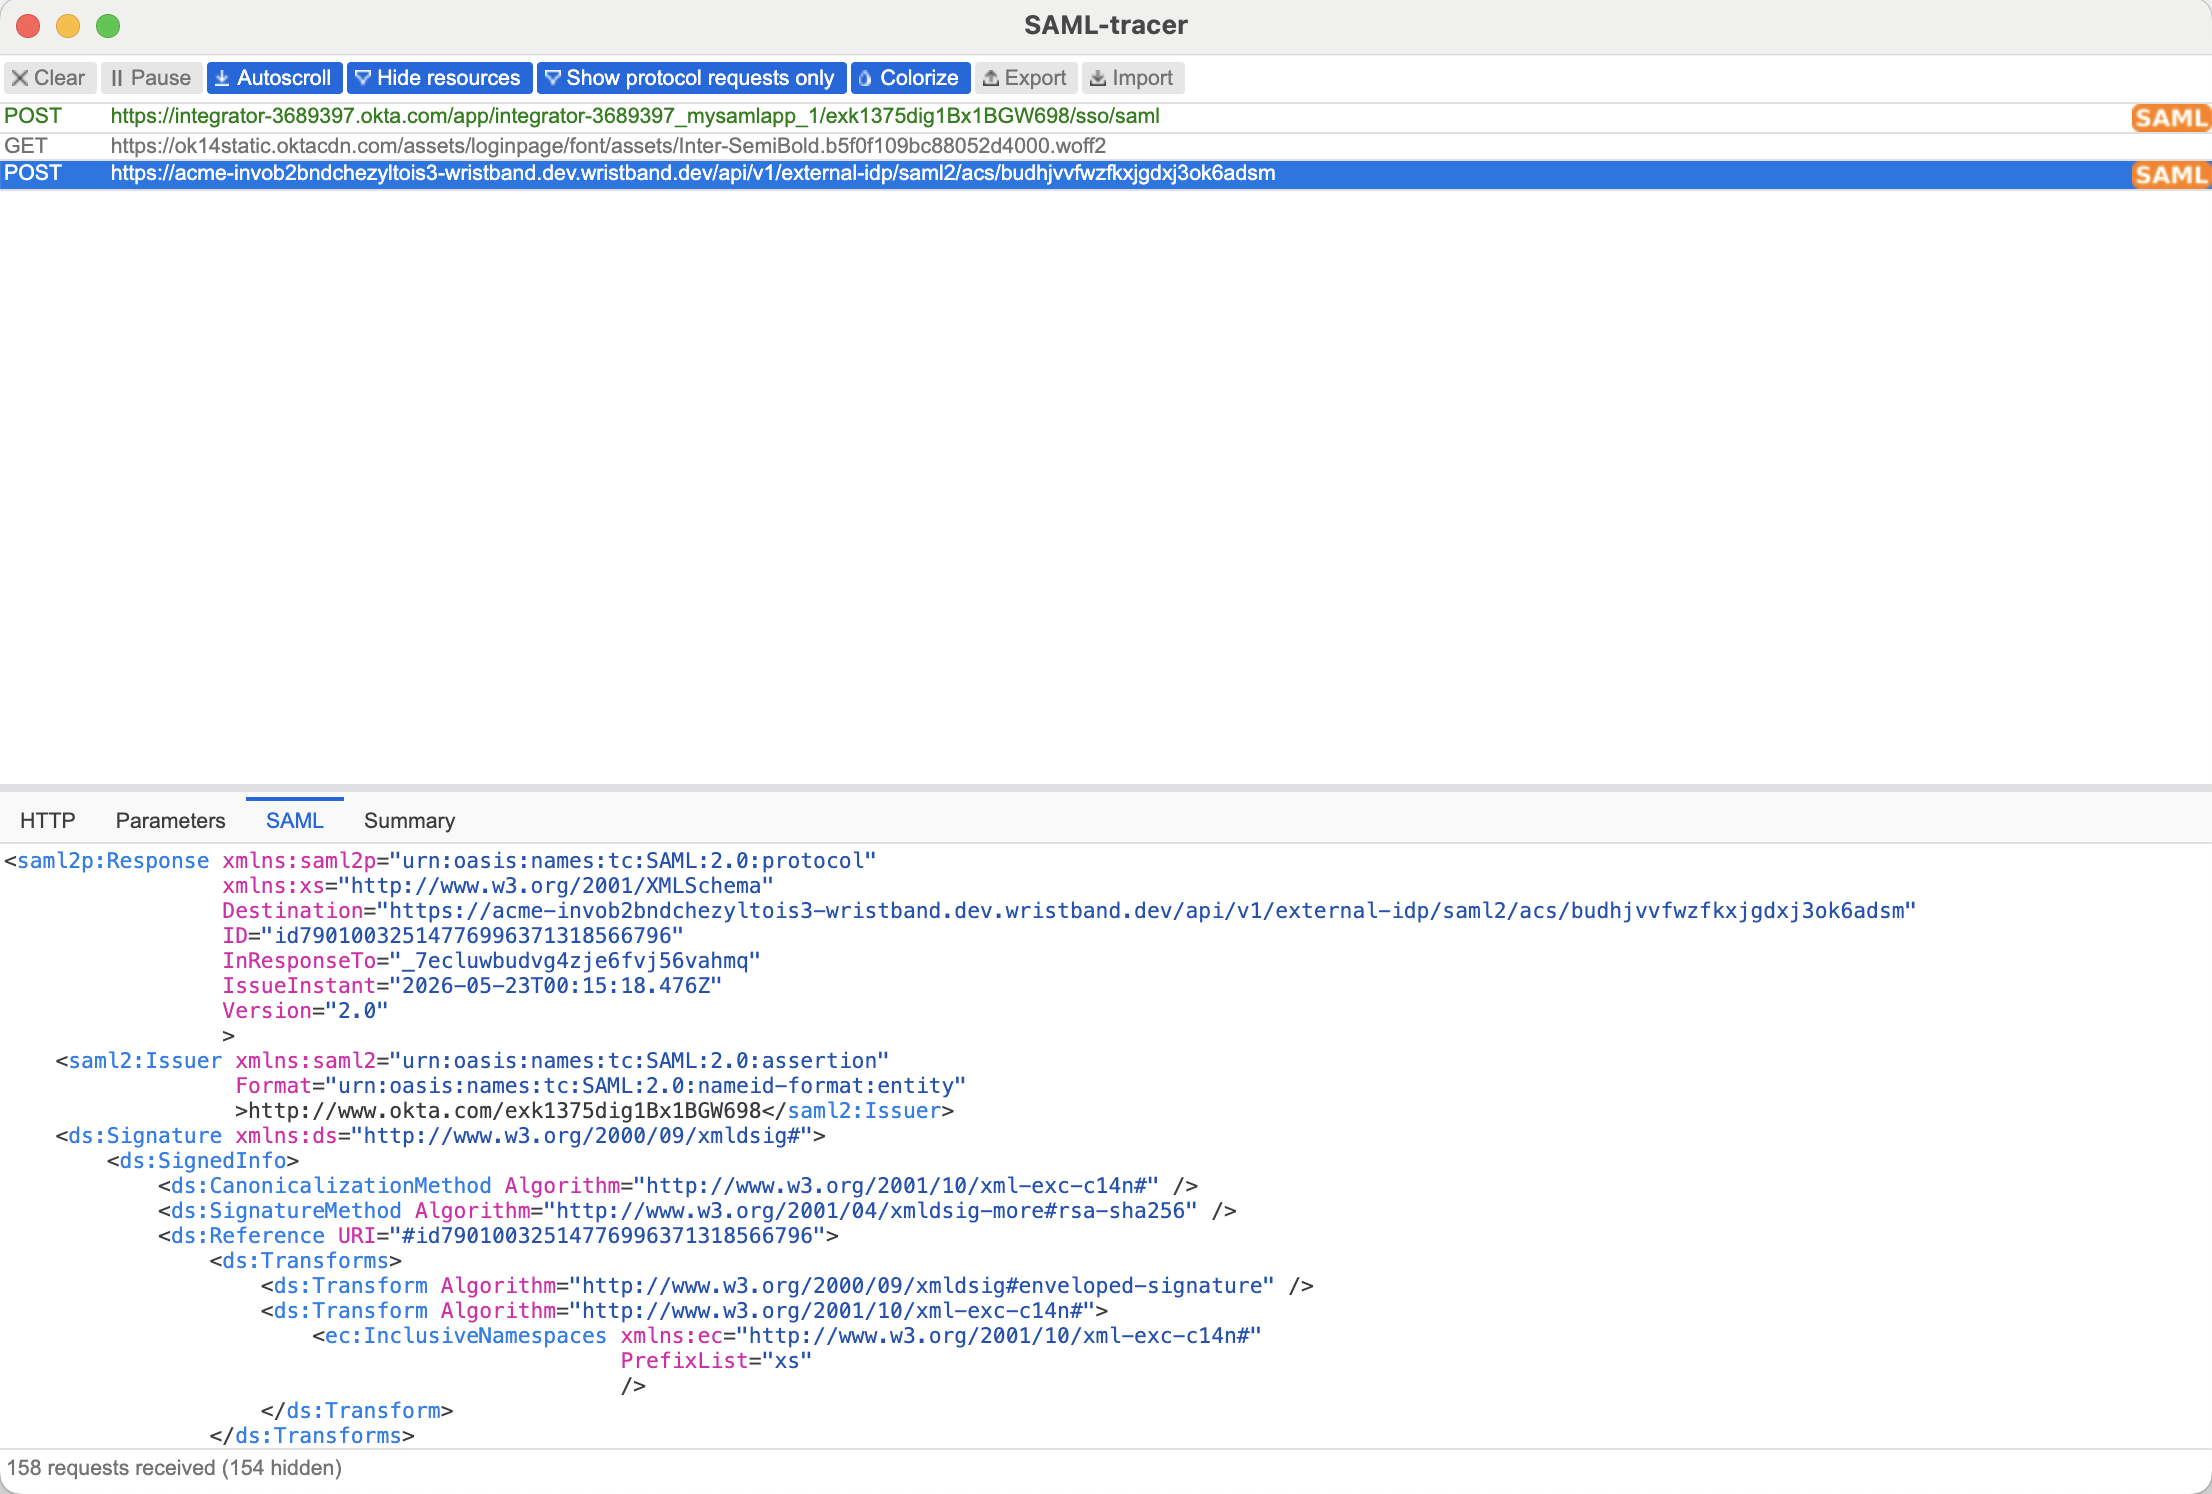This screenshot has height=1494, width=2212.
Task: Click the Format nameid-format:entity attribute
Action: (x=600, y=1086)
